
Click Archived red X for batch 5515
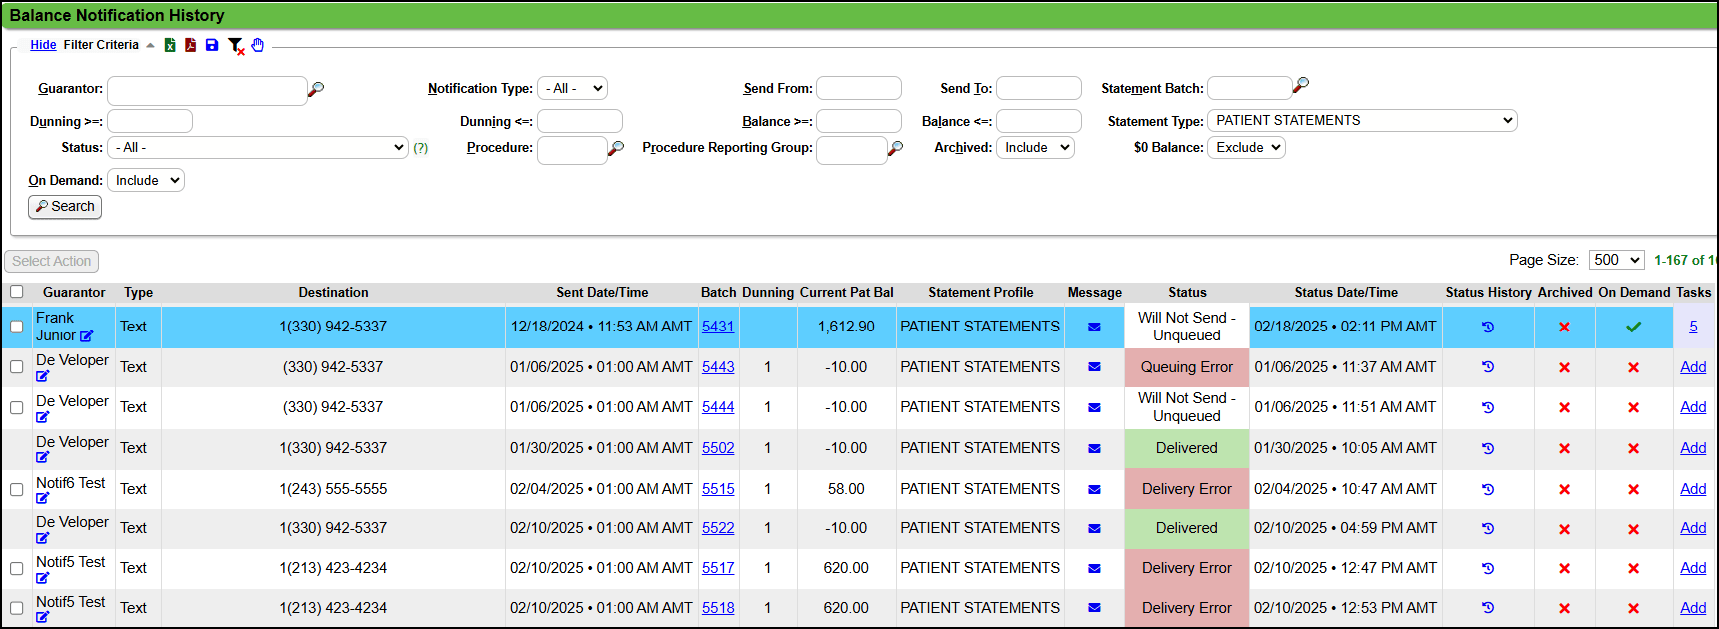(1564, 490)
